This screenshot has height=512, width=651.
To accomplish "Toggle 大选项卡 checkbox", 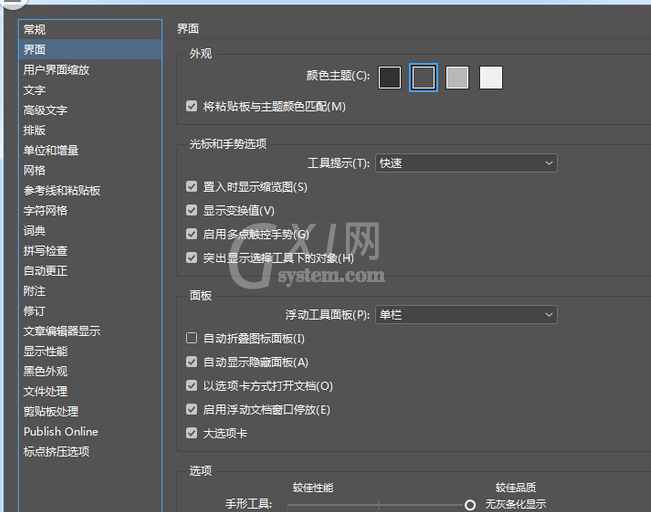I will point(191,433).
